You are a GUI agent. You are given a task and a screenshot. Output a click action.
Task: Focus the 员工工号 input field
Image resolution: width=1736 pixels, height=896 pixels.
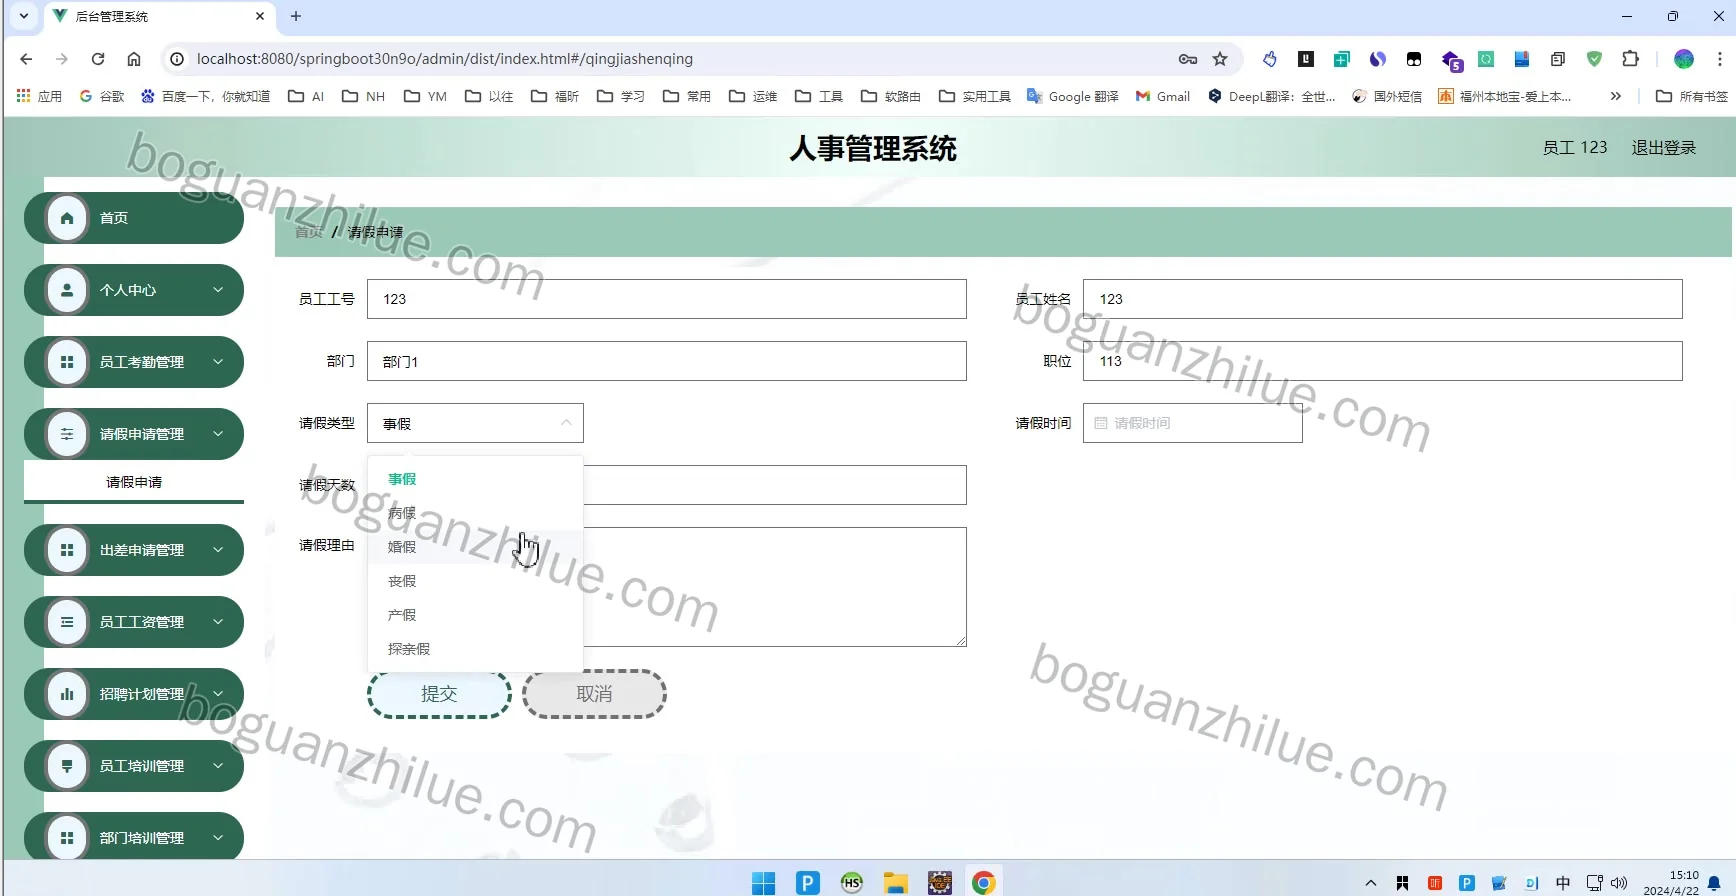pos(666,299)
